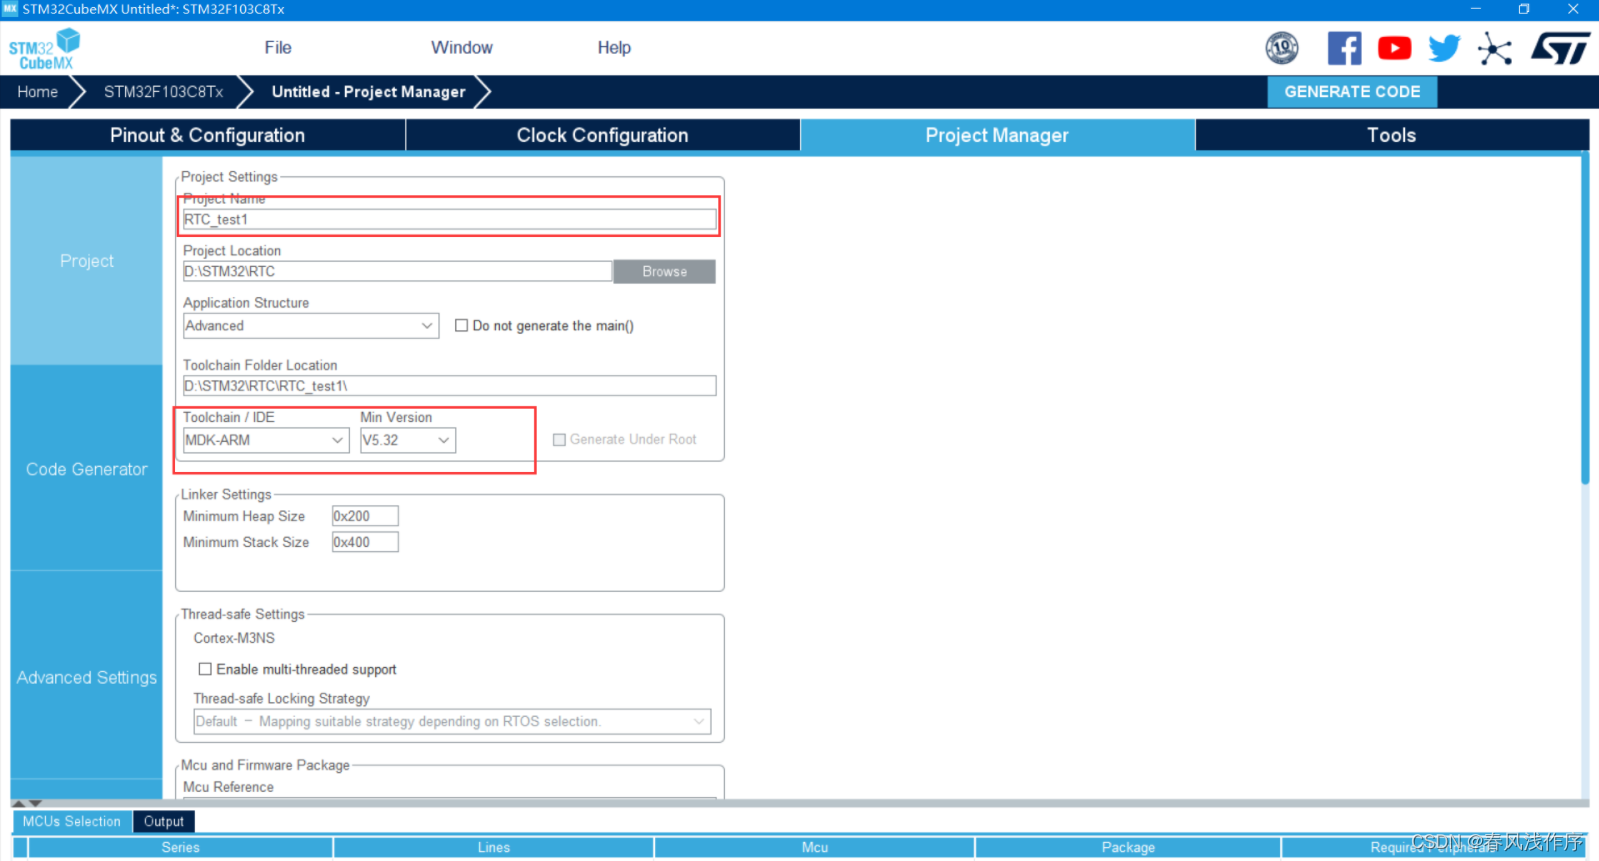Open the Window menu
1599x861 pixels.
[x=462, y=48]
